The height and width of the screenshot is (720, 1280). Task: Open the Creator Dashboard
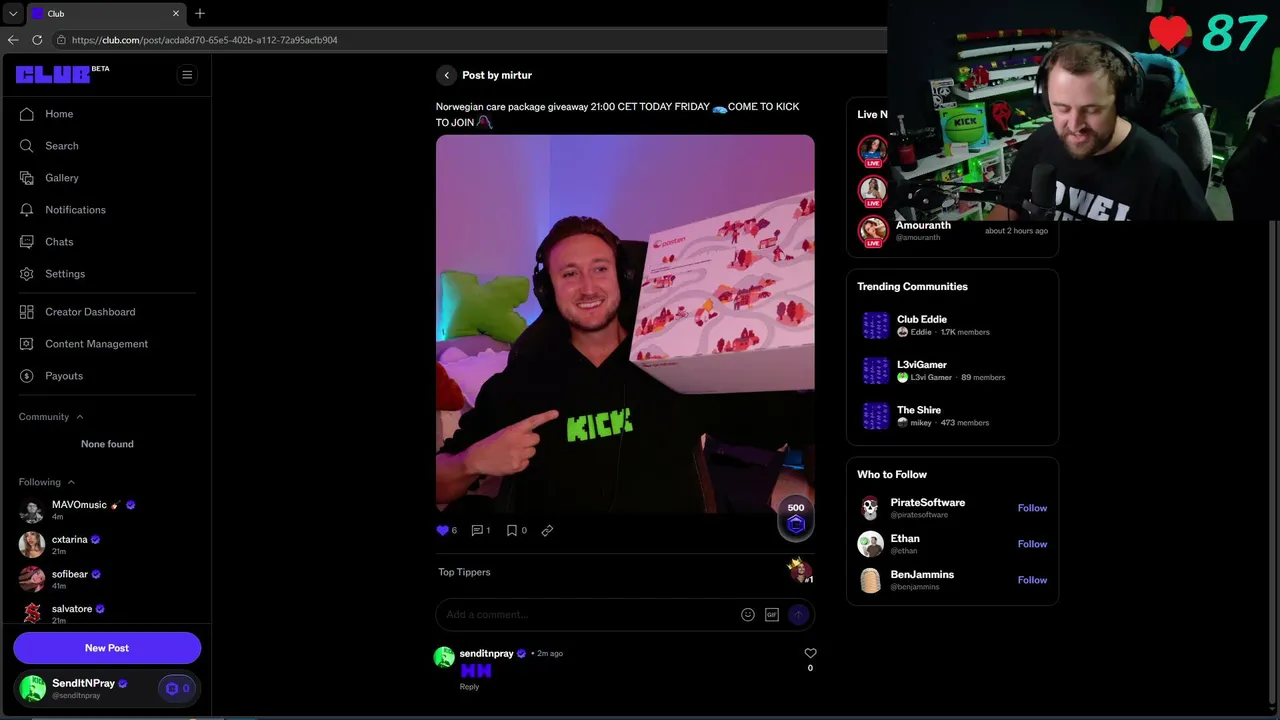[90, 312]
